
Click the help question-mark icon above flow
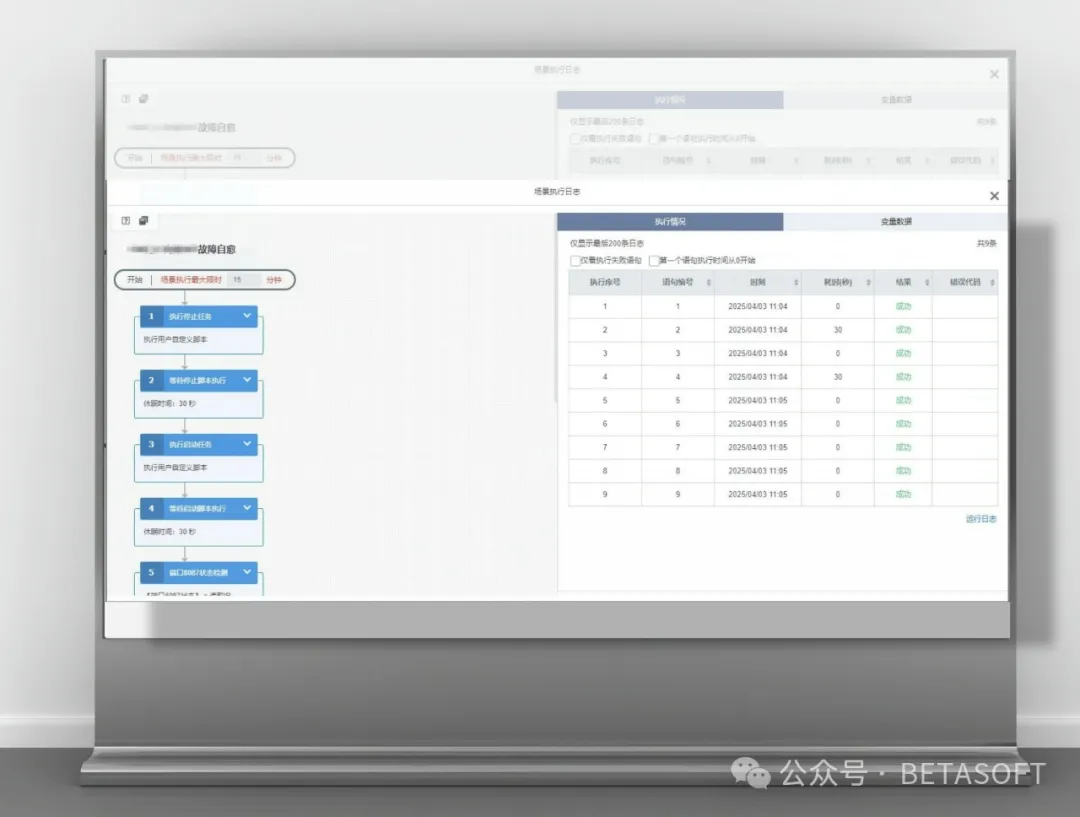(125, 220)
